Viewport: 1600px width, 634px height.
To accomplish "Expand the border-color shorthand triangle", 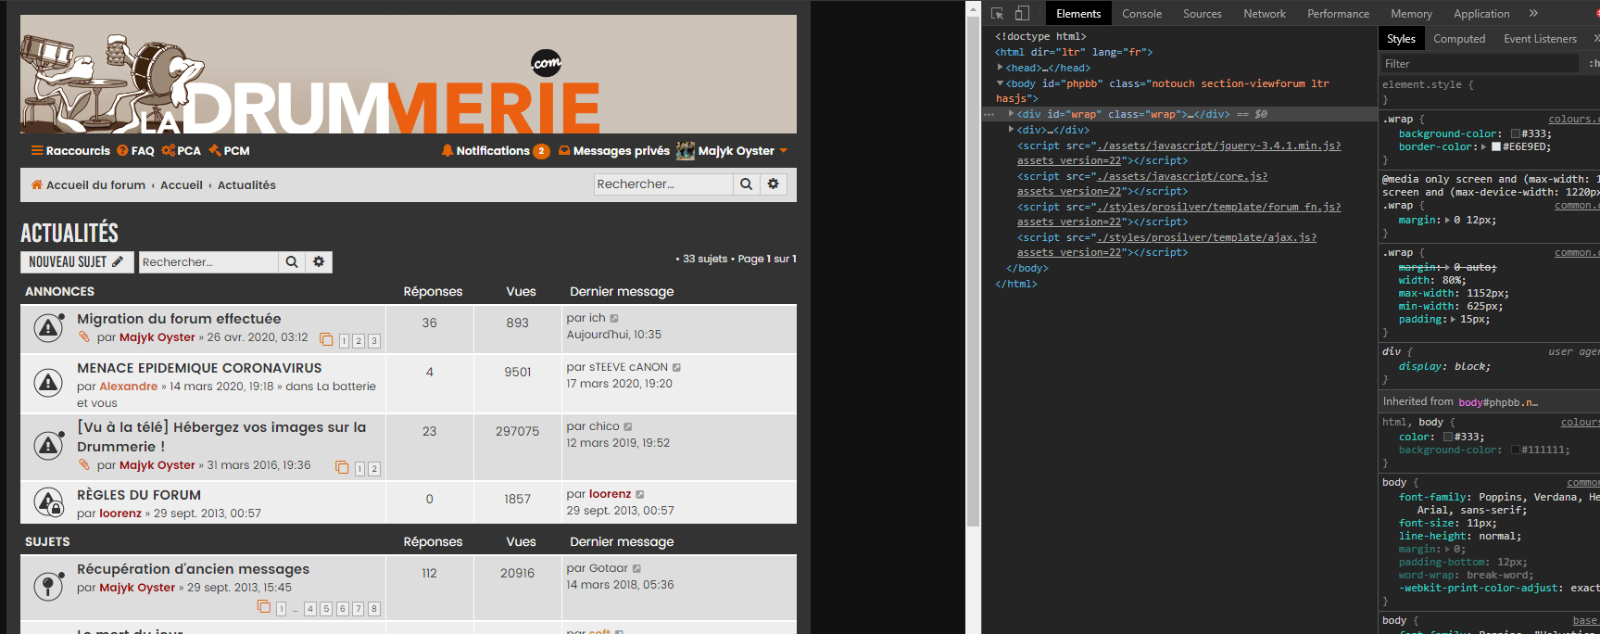I will tap(1484, 147).
